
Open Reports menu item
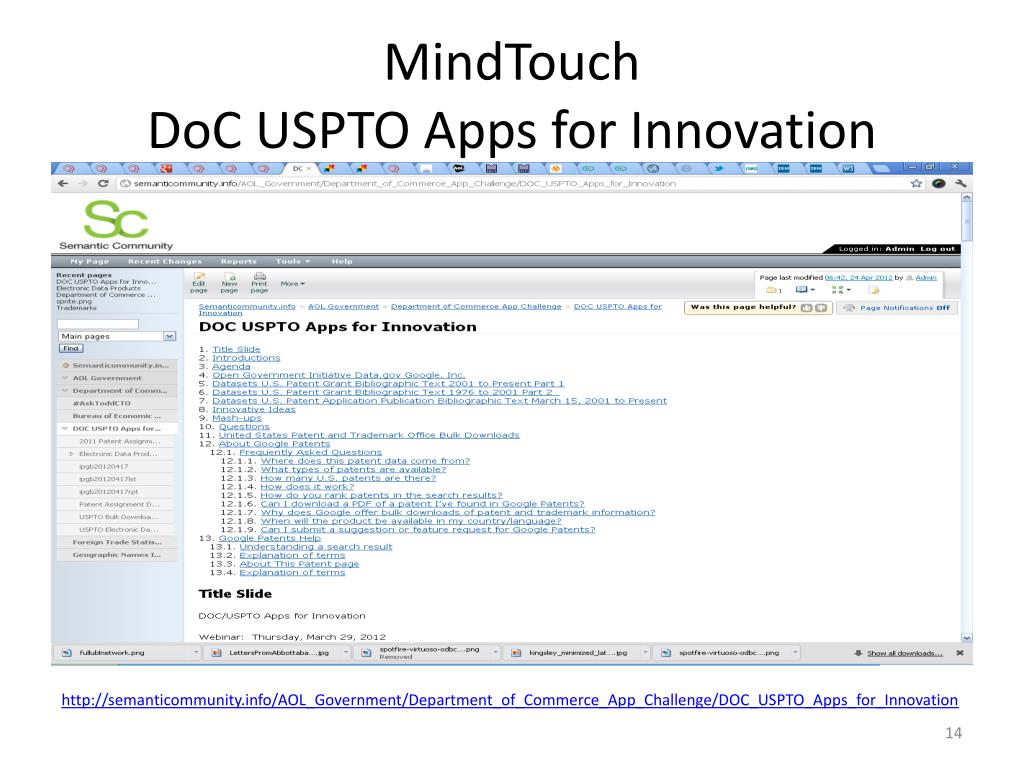coord(238,261)
